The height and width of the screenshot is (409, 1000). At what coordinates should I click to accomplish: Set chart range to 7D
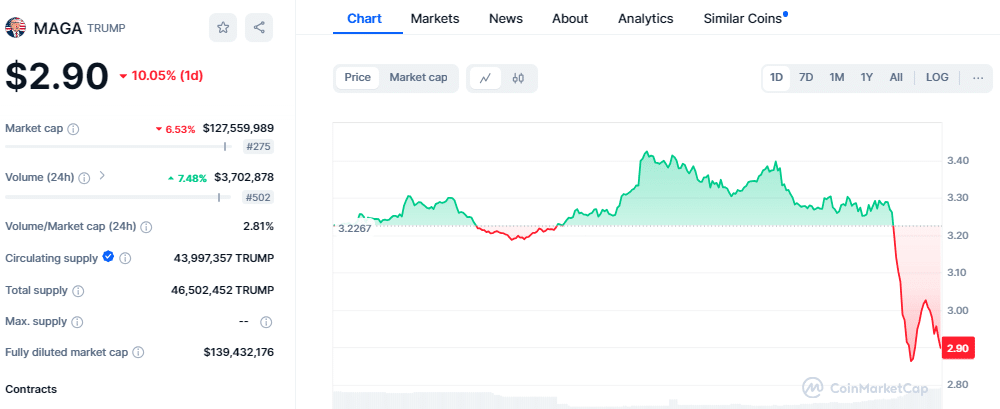(806, 78)
